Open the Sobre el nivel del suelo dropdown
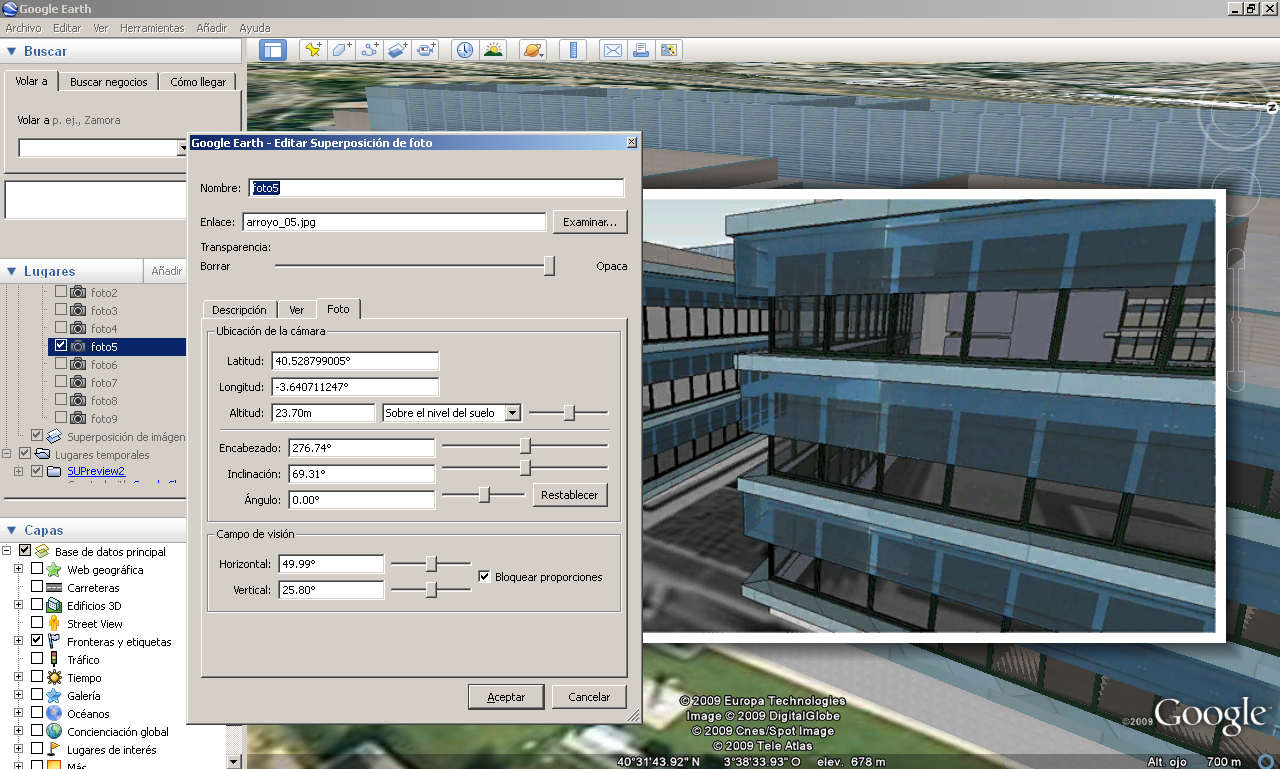This screenshot has width=1280, height=769. point(512,413)
